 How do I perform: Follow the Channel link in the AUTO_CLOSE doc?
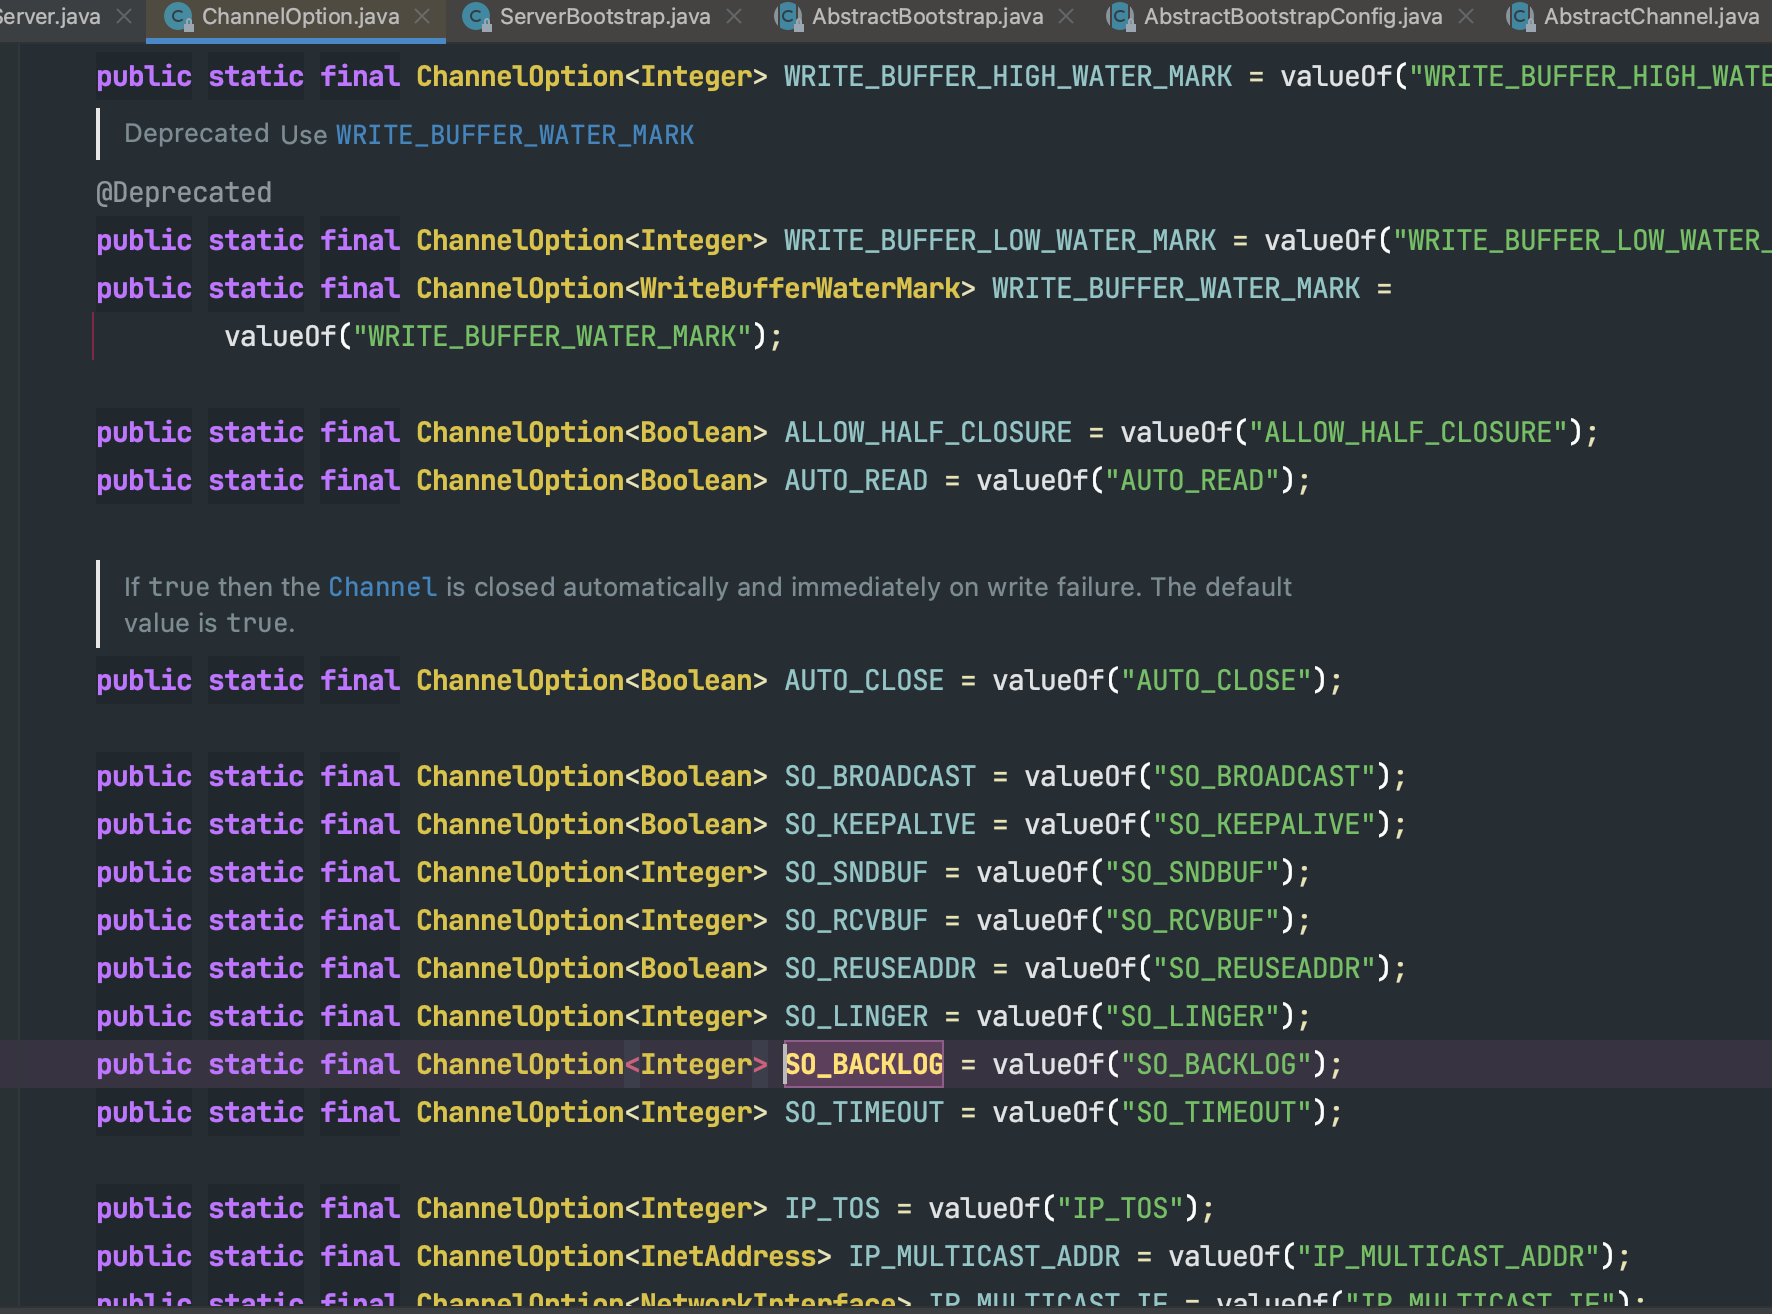click(383, 587)
